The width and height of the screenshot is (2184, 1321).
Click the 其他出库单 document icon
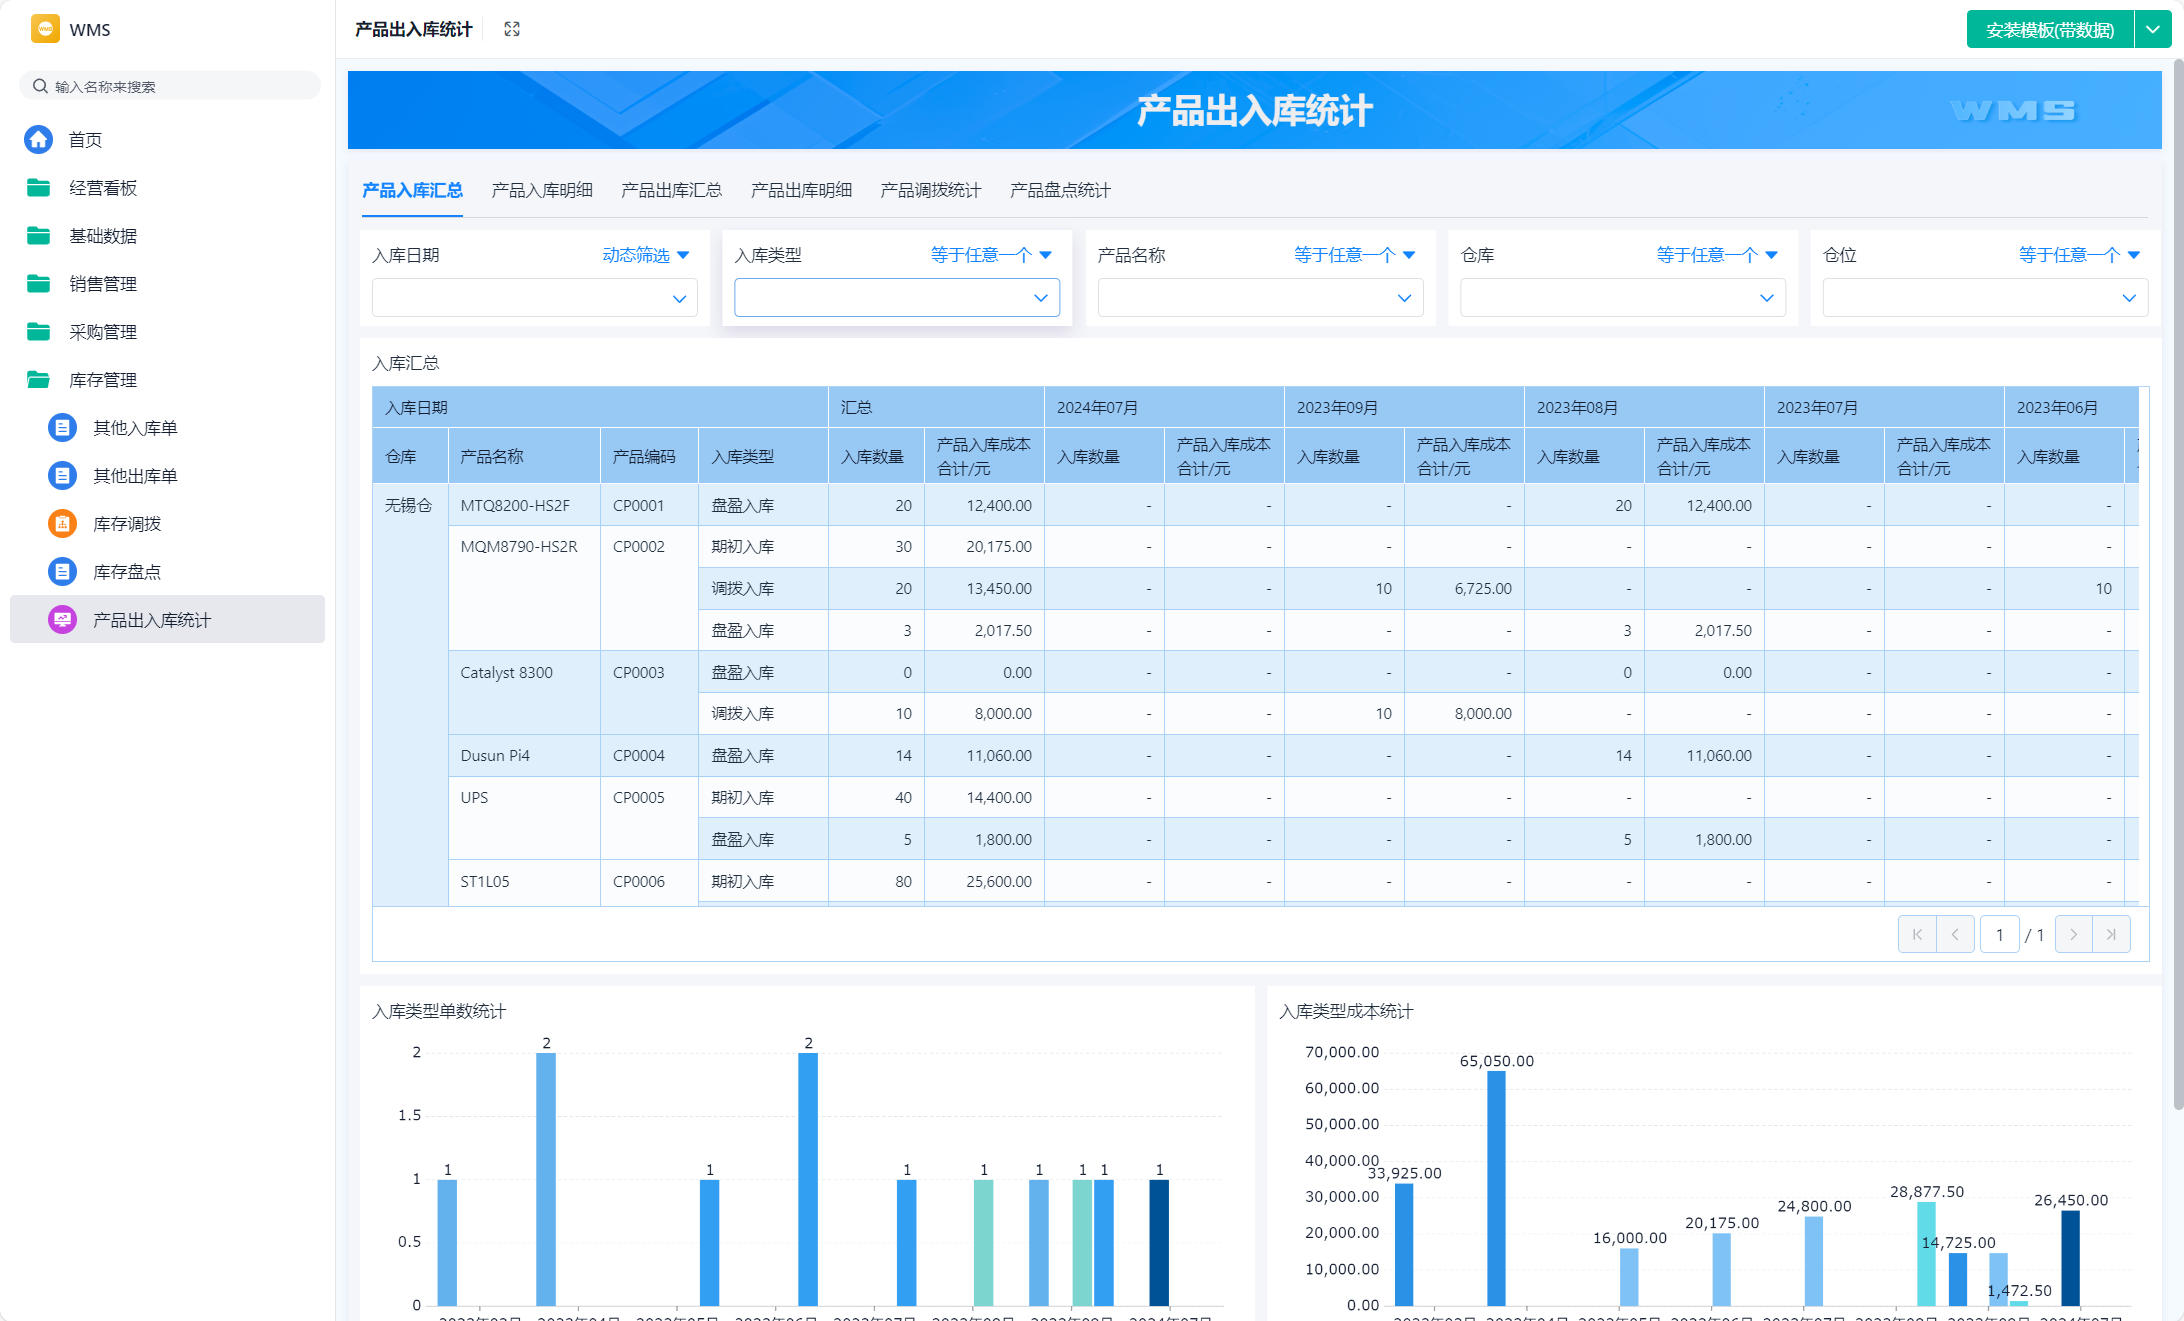(62, 476)
